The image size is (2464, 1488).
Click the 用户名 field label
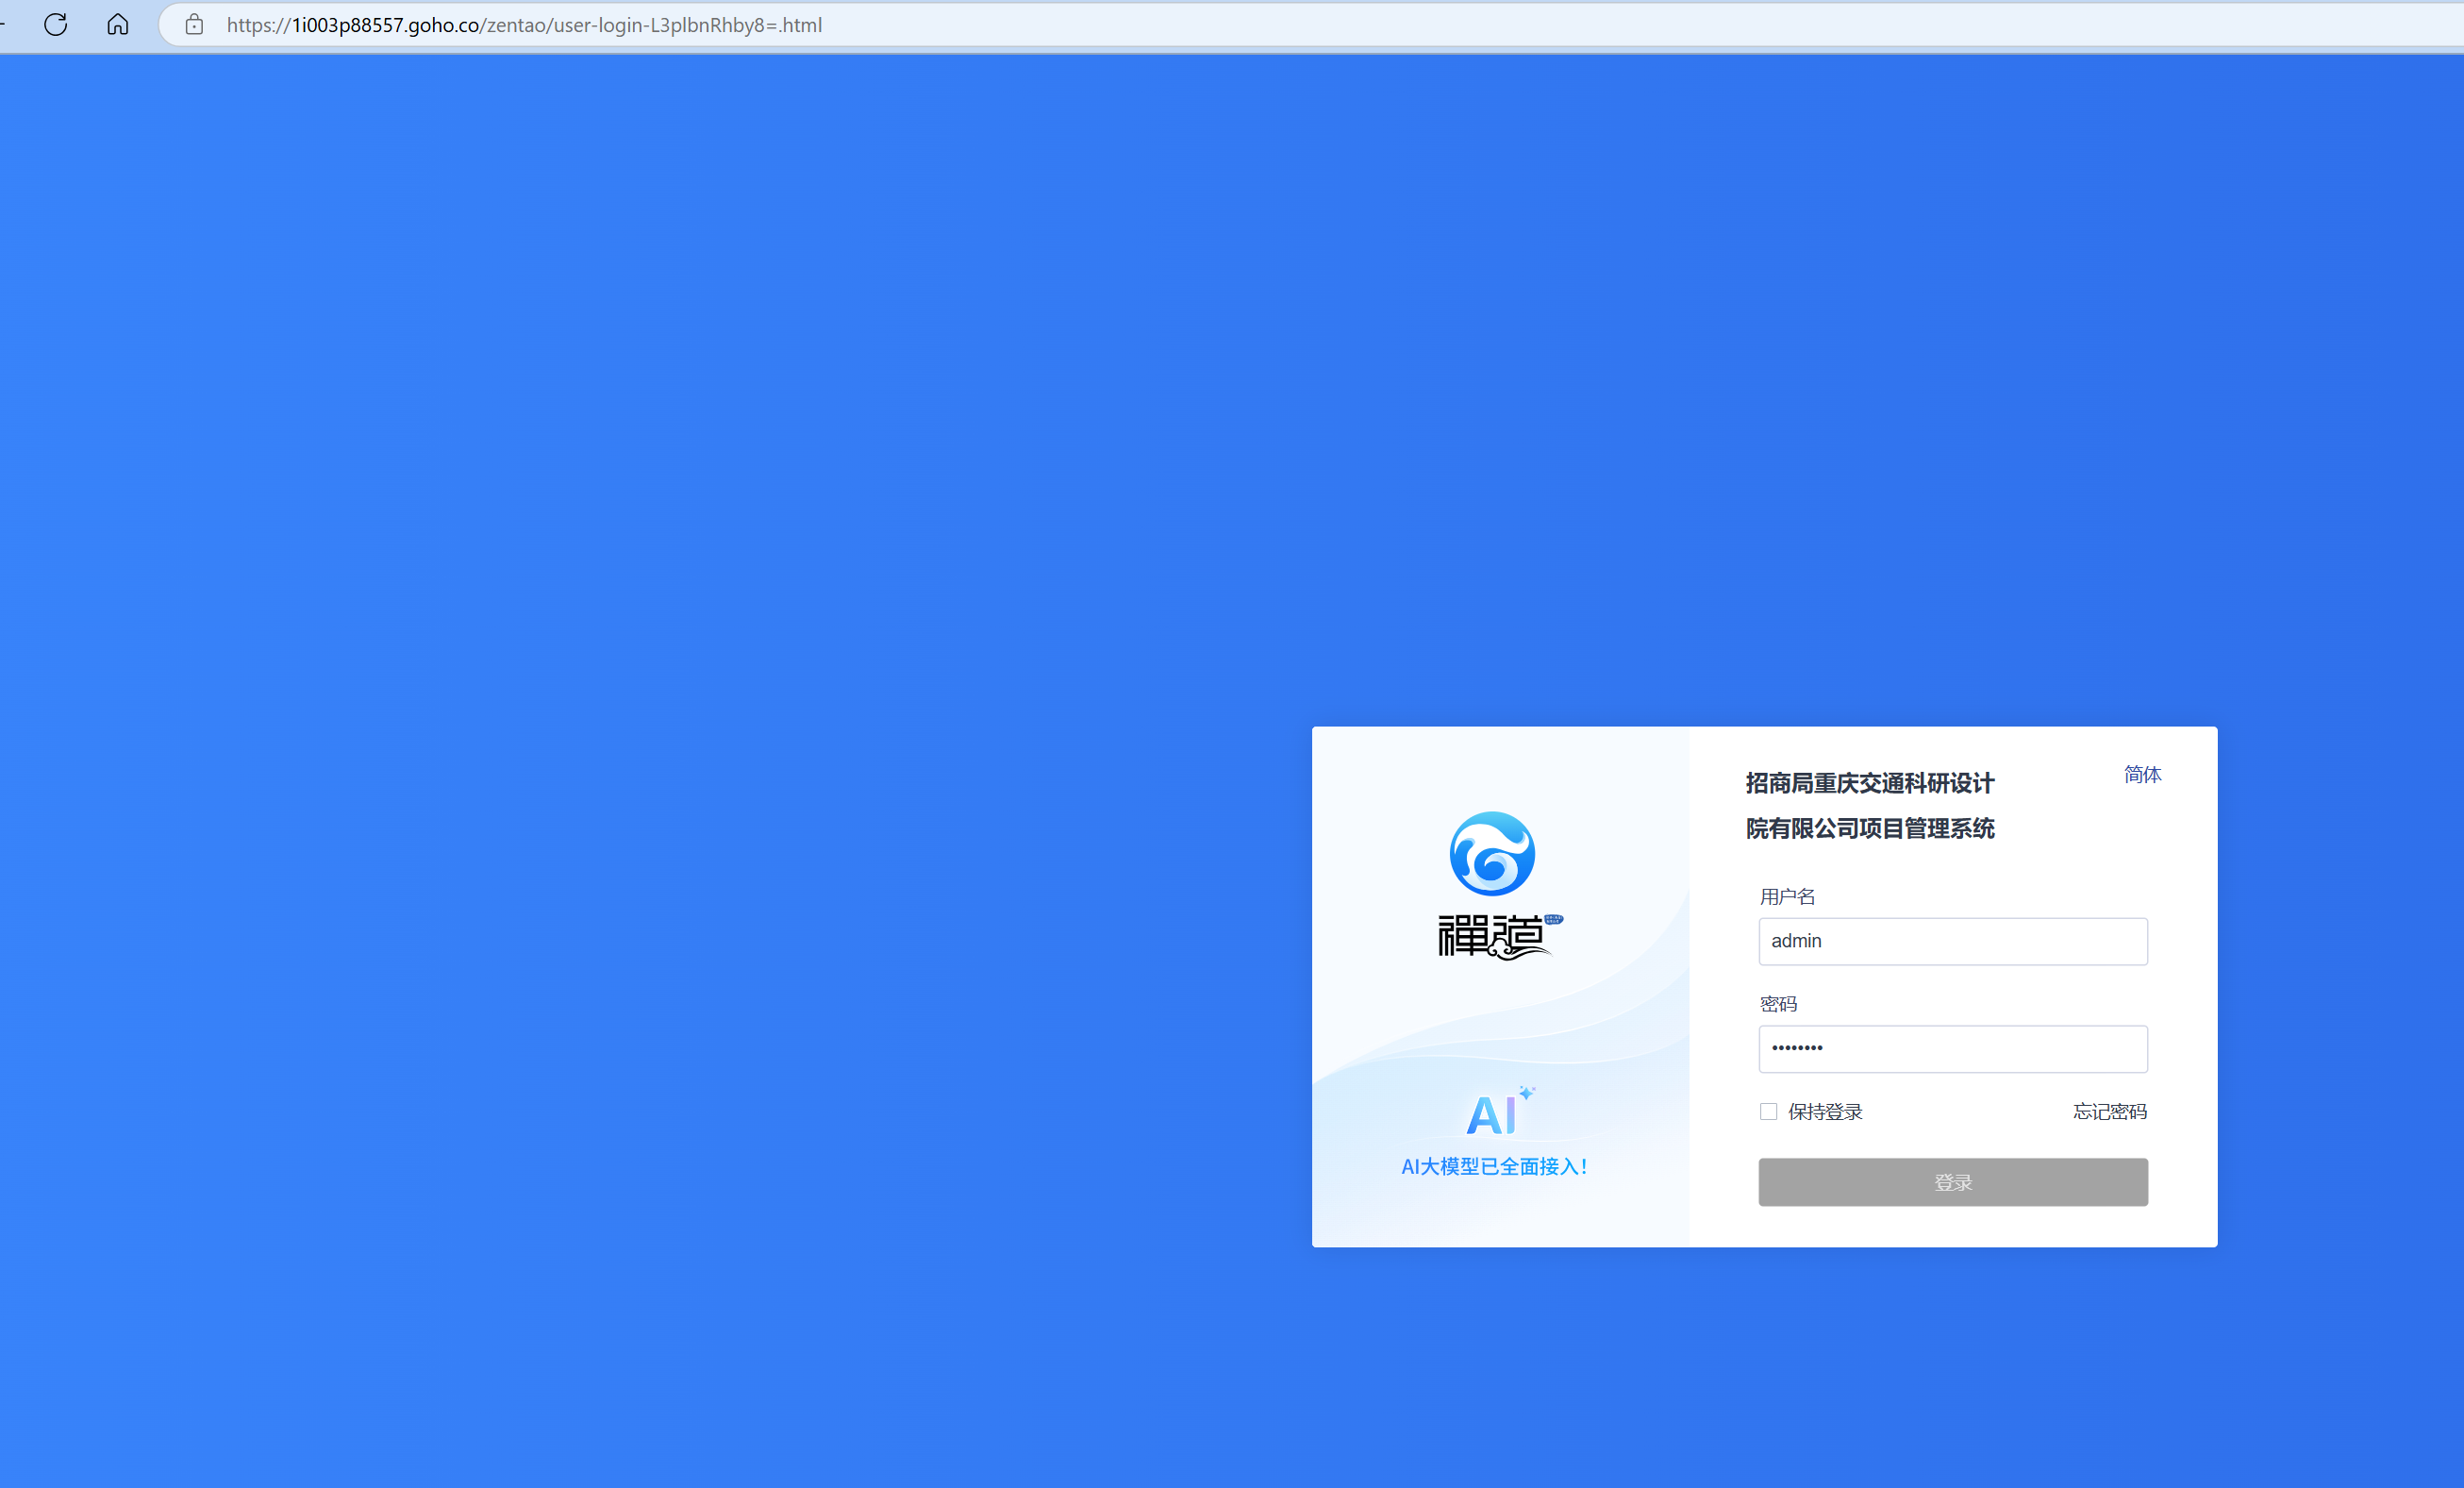tap(1787, 896)
